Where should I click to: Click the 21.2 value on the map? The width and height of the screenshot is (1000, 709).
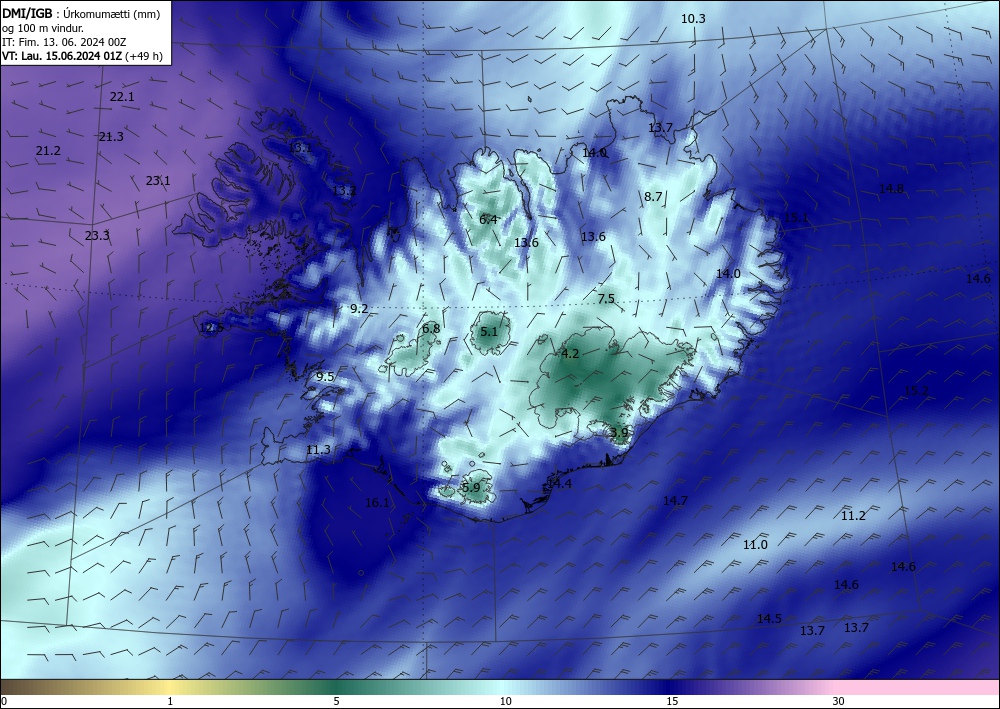pyautogui.click(x=48, y=151)
